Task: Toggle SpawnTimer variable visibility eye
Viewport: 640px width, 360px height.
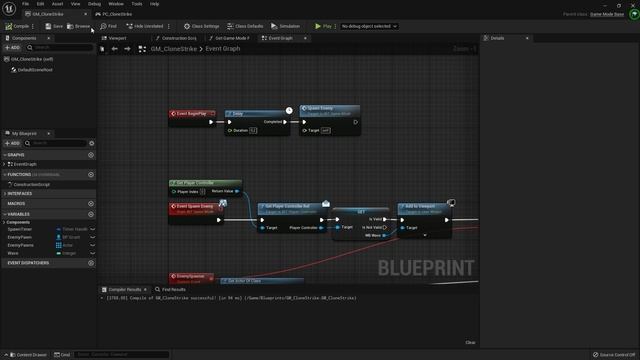Action: tap(93, 229)
